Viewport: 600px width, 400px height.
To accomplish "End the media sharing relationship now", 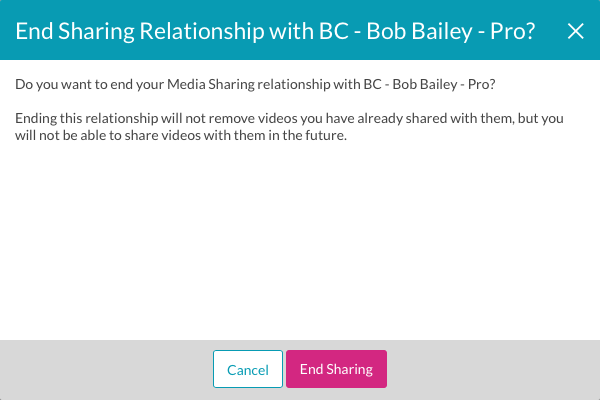I will point(336,369).
